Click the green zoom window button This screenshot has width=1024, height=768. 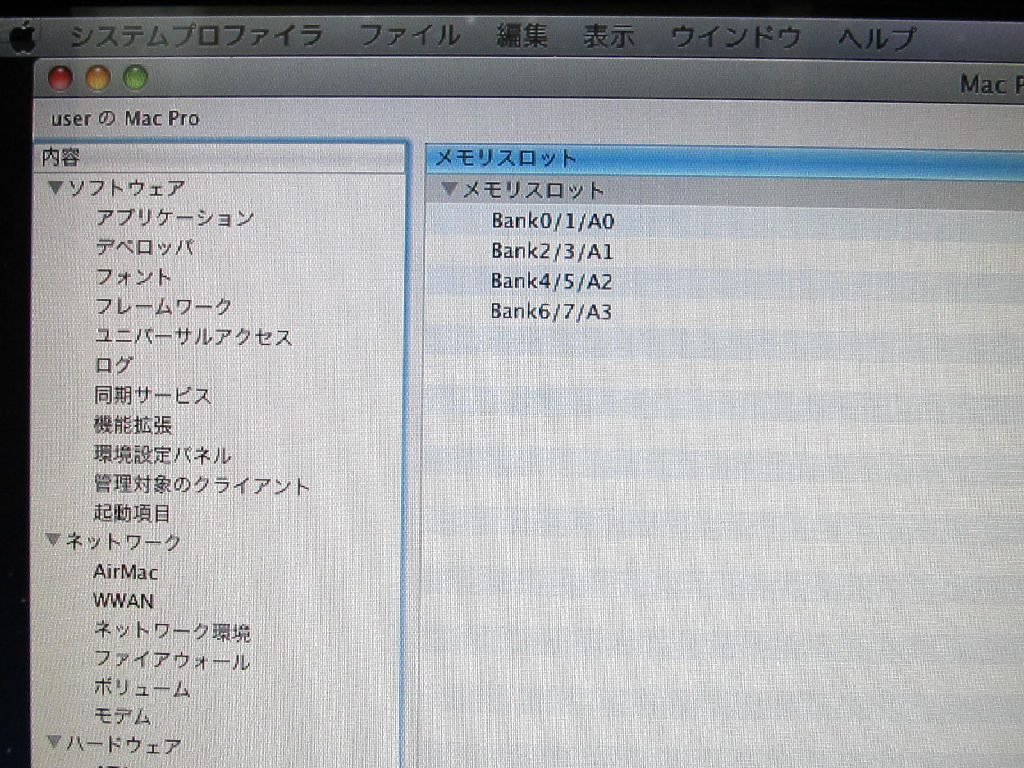(x=134, y=77)
